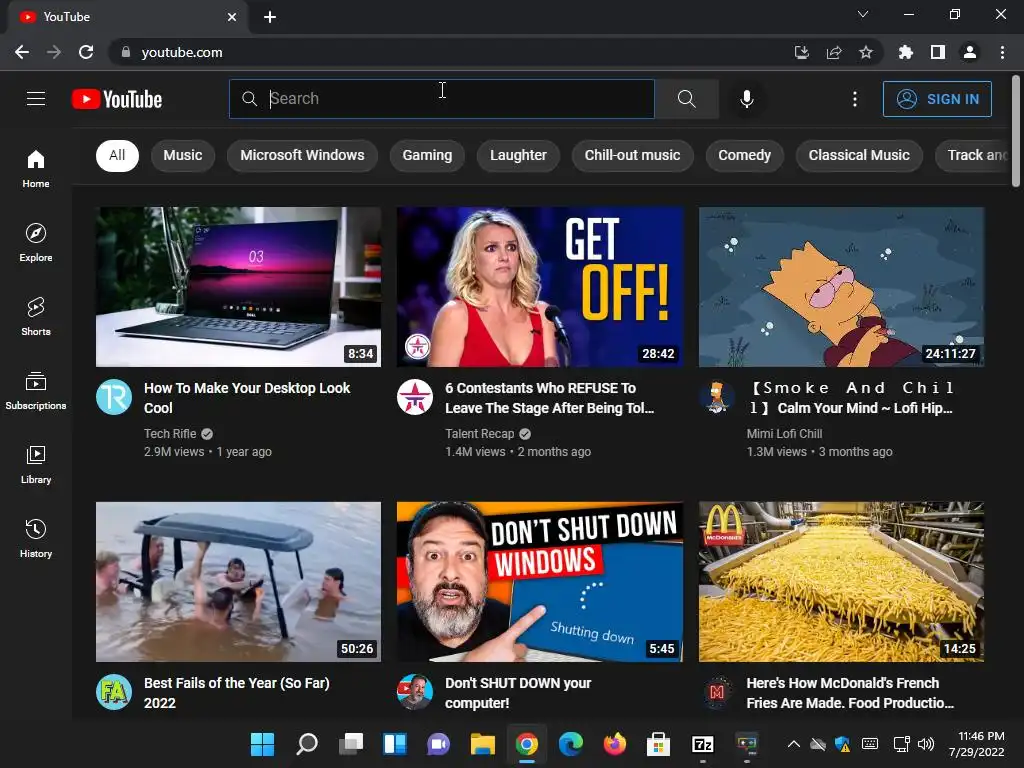Click the McDonald's fries thumbnail

pyautogui.click(x=841, y=581)
